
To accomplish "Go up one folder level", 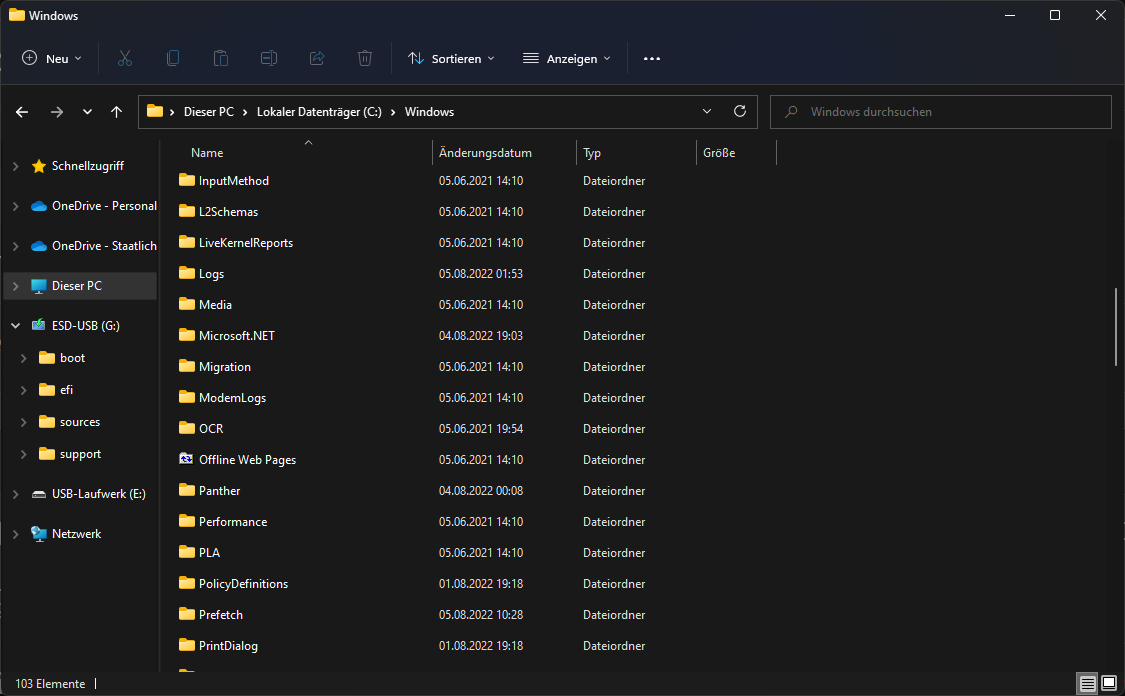I will click(116, 112).
